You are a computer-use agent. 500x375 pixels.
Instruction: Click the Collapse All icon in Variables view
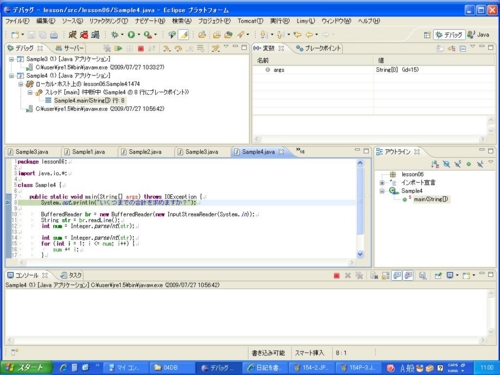coord(463,49)
